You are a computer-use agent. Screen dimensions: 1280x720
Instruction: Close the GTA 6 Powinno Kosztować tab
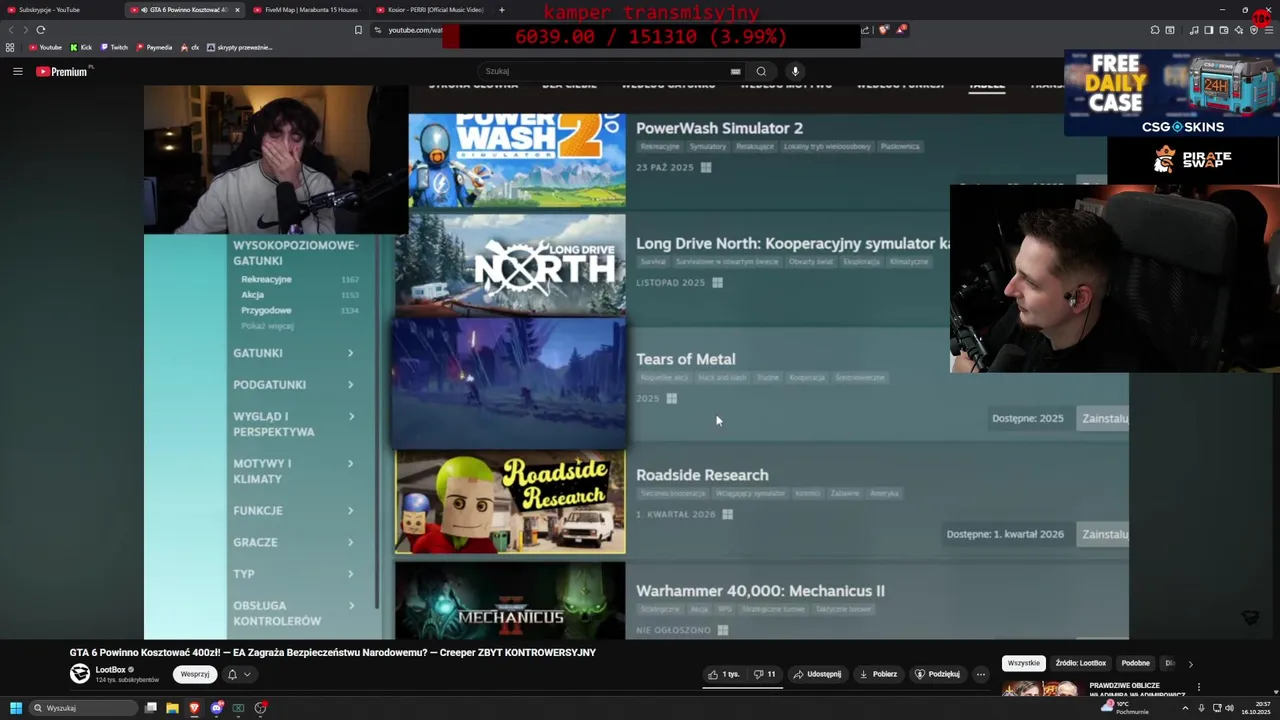[x=237, y=10]
